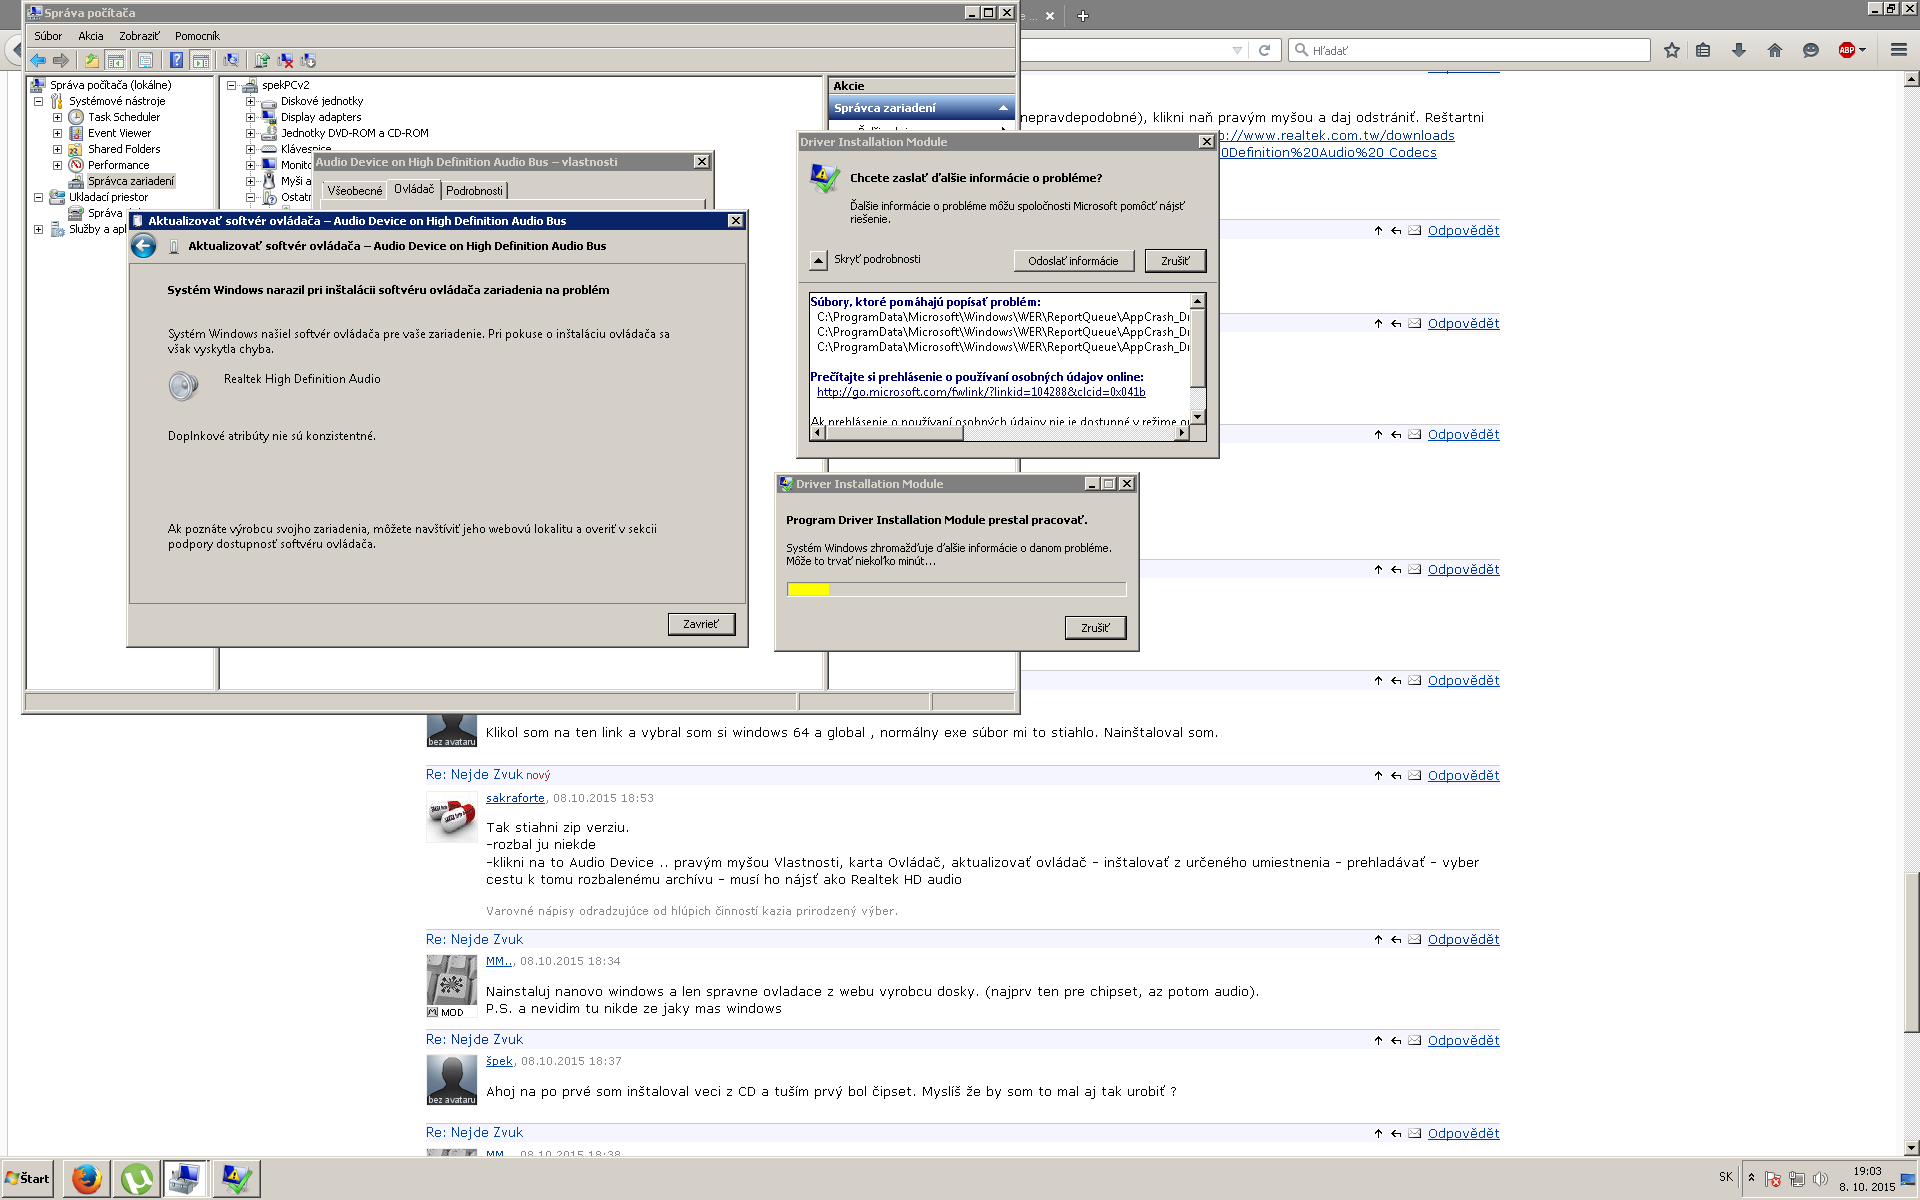Open uTorrent from the taskbar
This screenshot has width=1920, height=1200.
pyautogui.click(x=137, y=1179)
